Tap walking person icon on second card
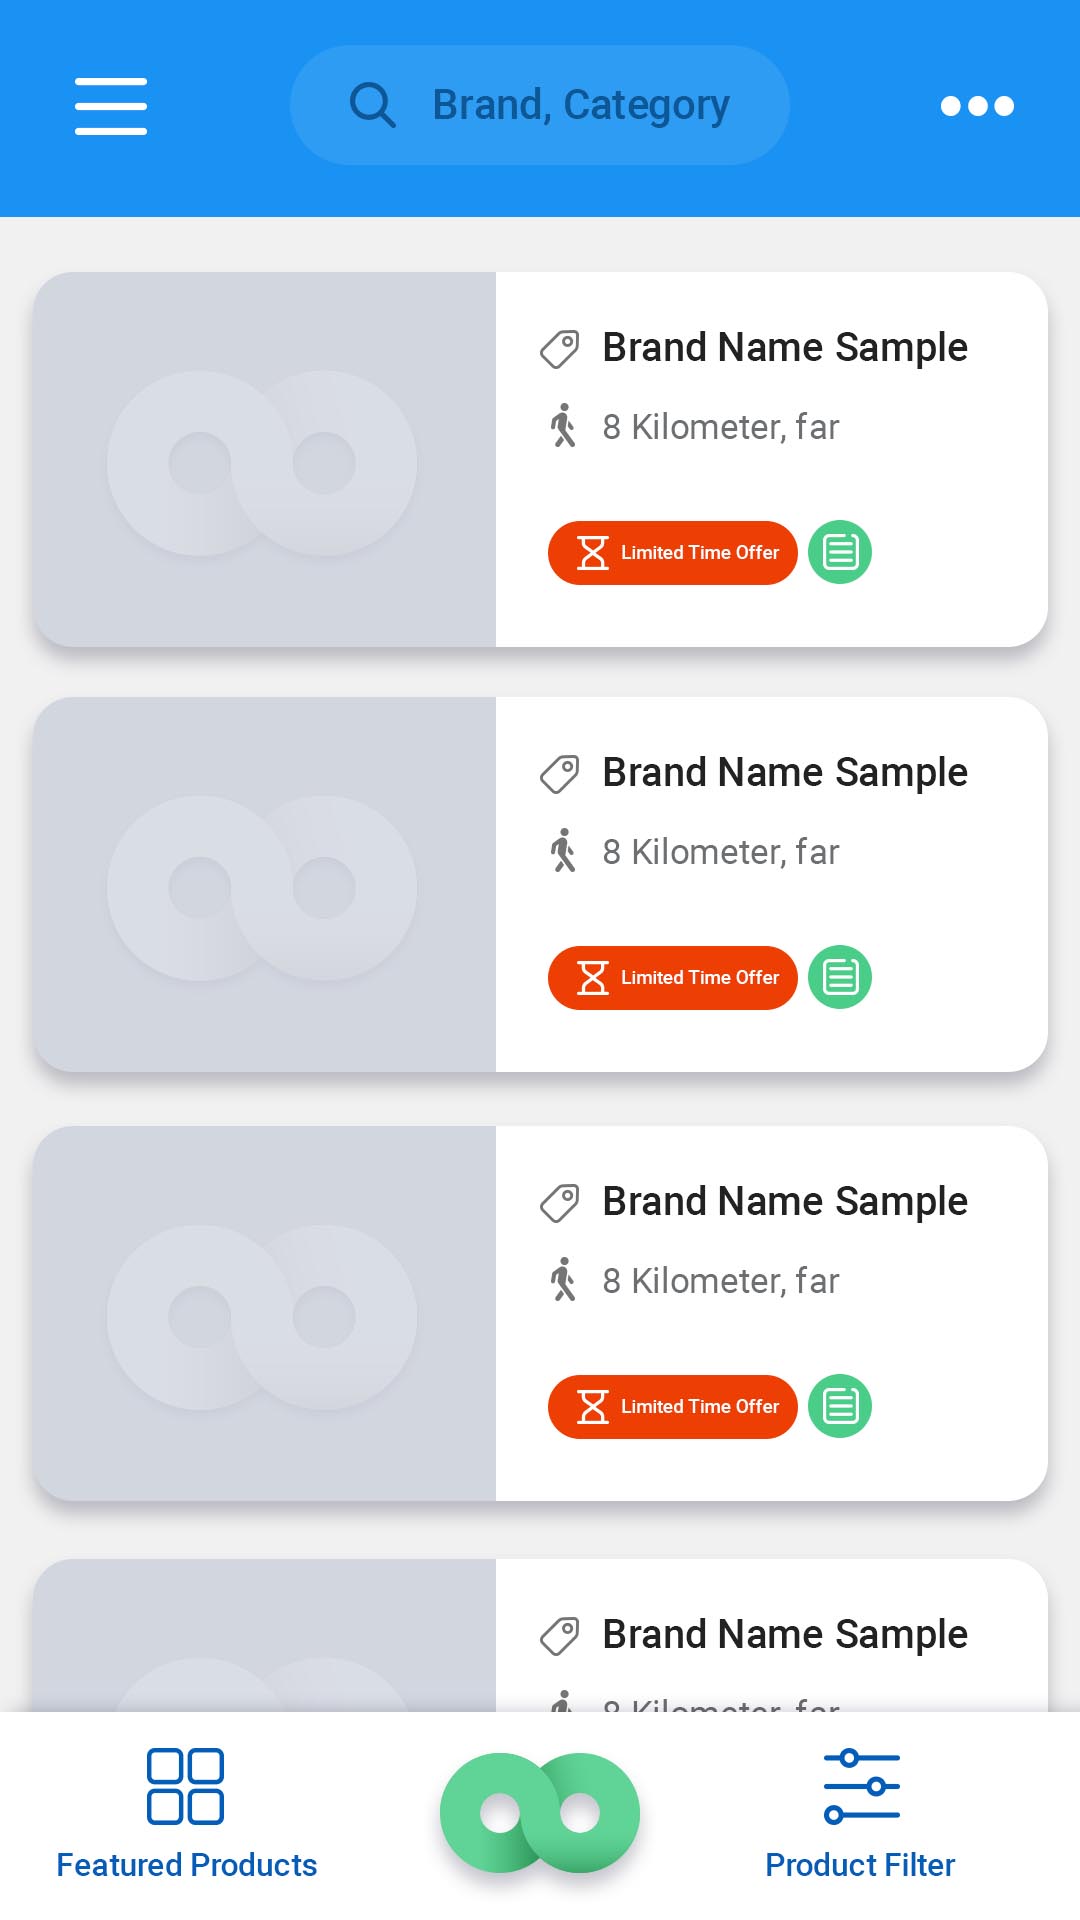This screenshot has height=1920, width=1080. (563, 851)
